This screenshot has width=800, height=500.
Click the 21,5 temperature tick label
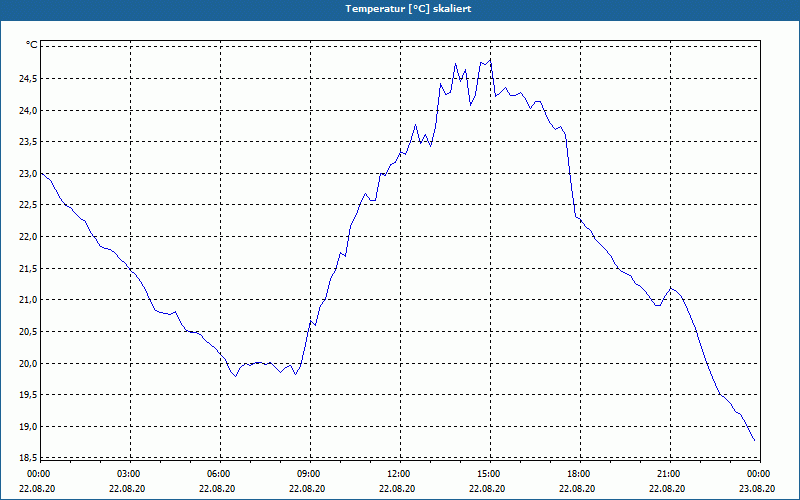[x=29, y=268]
